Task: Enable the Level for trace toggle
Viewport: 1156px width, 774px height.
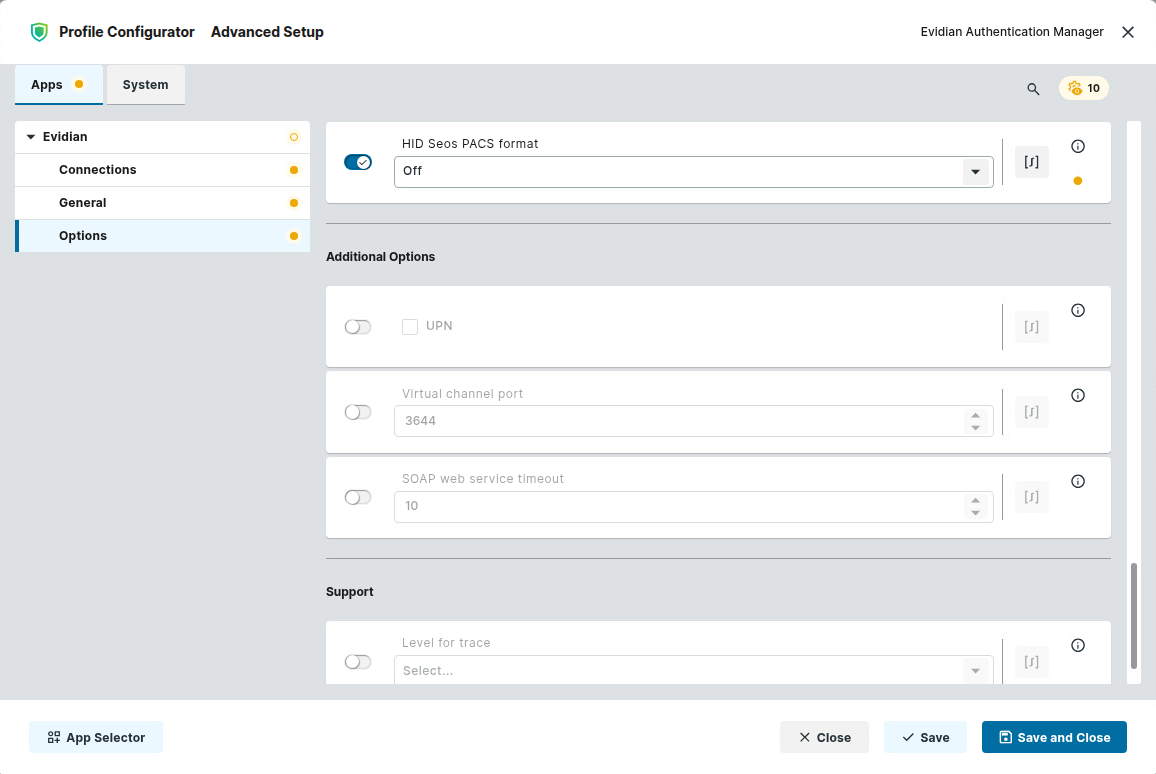Action: (x=358, y=662)
